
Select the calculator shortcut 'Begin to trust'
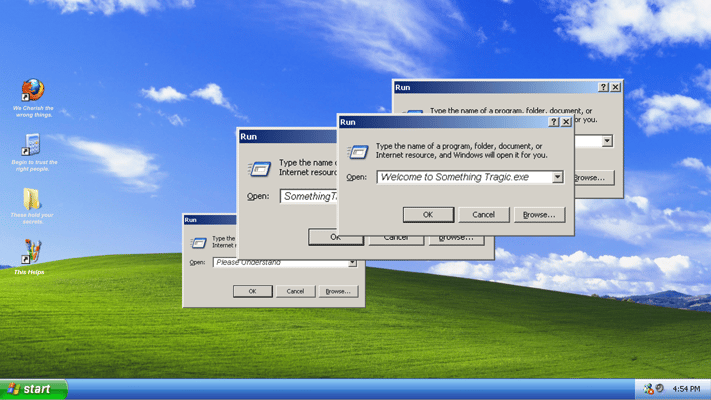tap(32, 145)
